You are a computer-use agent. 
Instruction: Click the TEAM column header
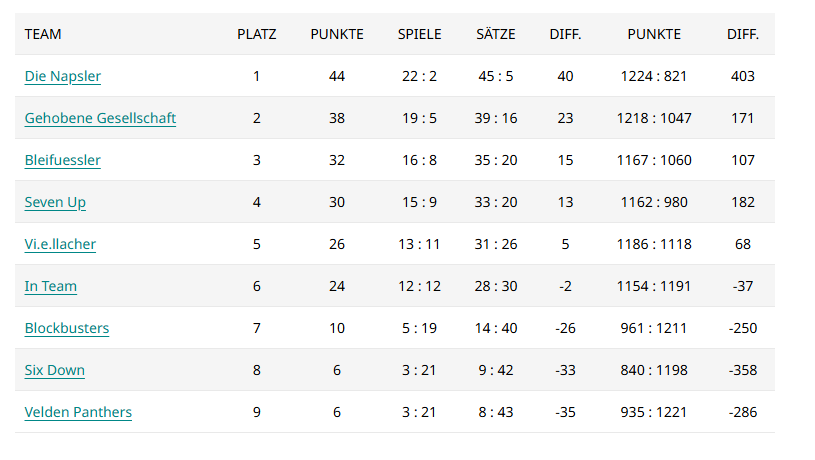pos(43,34)
